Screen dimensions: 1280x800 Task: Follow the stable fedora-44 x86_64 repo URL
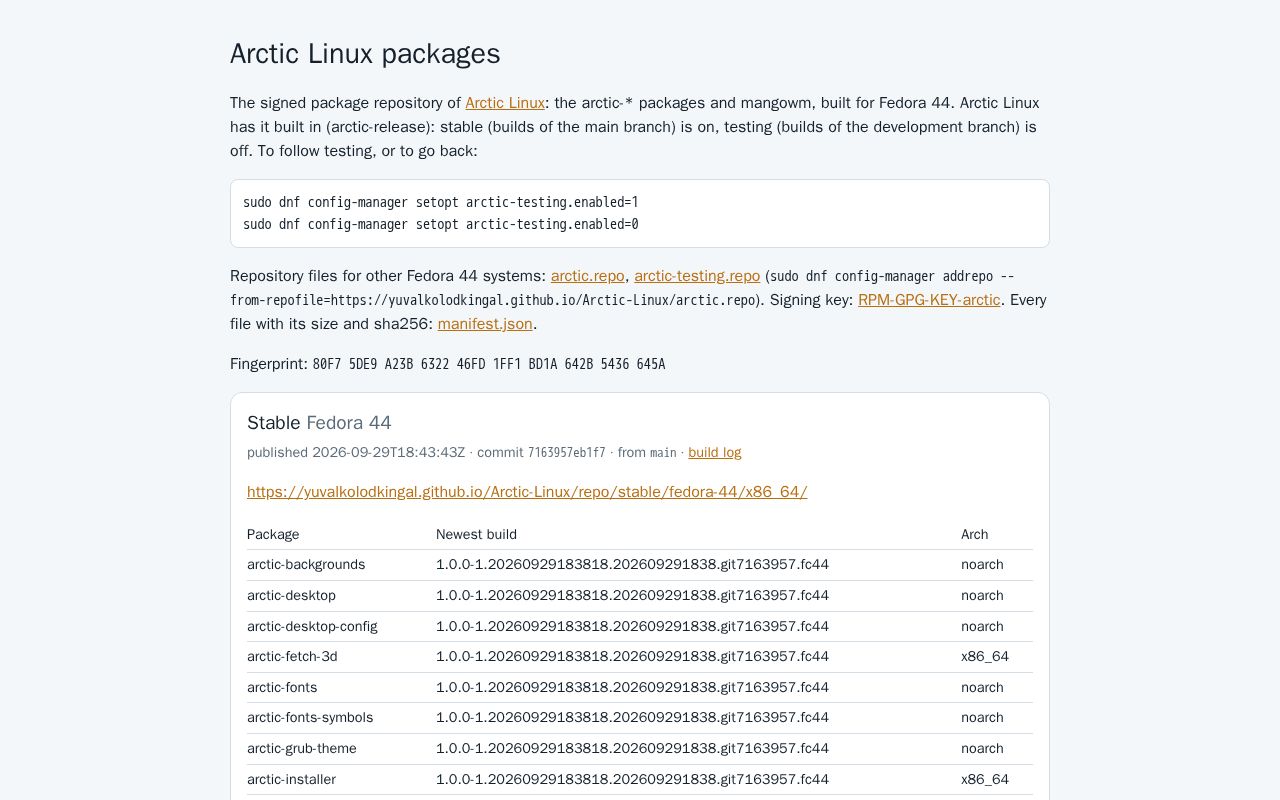pyautogui.click(x=527, y=492)
